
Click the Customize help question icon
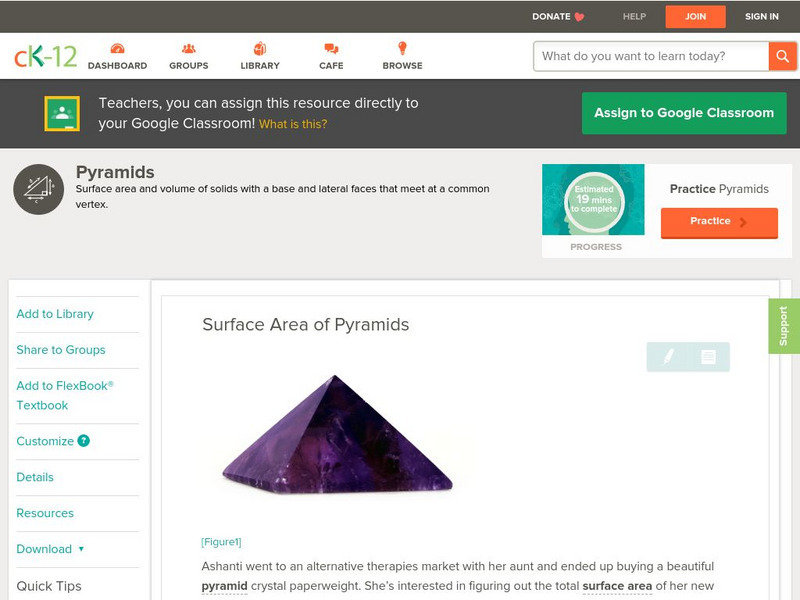click(84, 441)
